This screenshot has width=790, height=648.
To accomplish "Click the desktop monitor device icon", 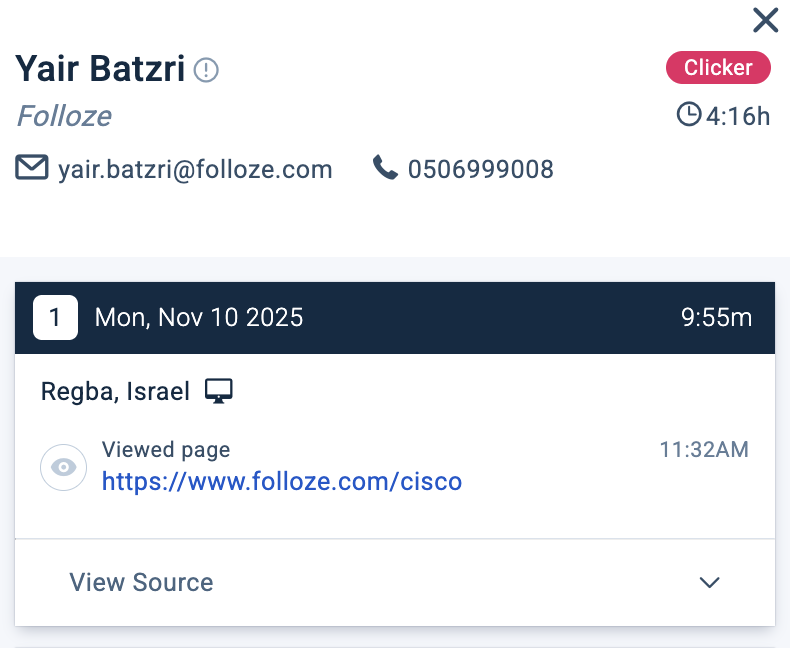I will (x=219, y=391).
